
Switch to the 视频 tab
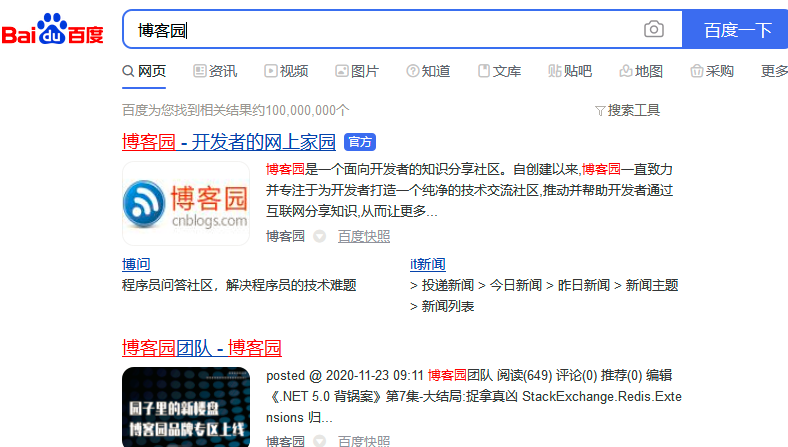pos(286,71)
